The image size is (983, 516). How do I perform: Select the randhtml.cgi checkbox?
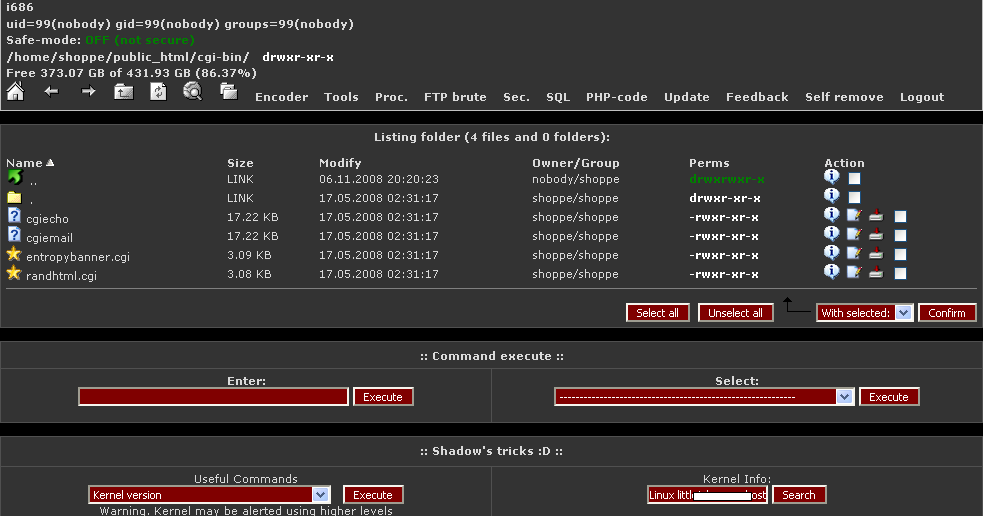(900, 273)
